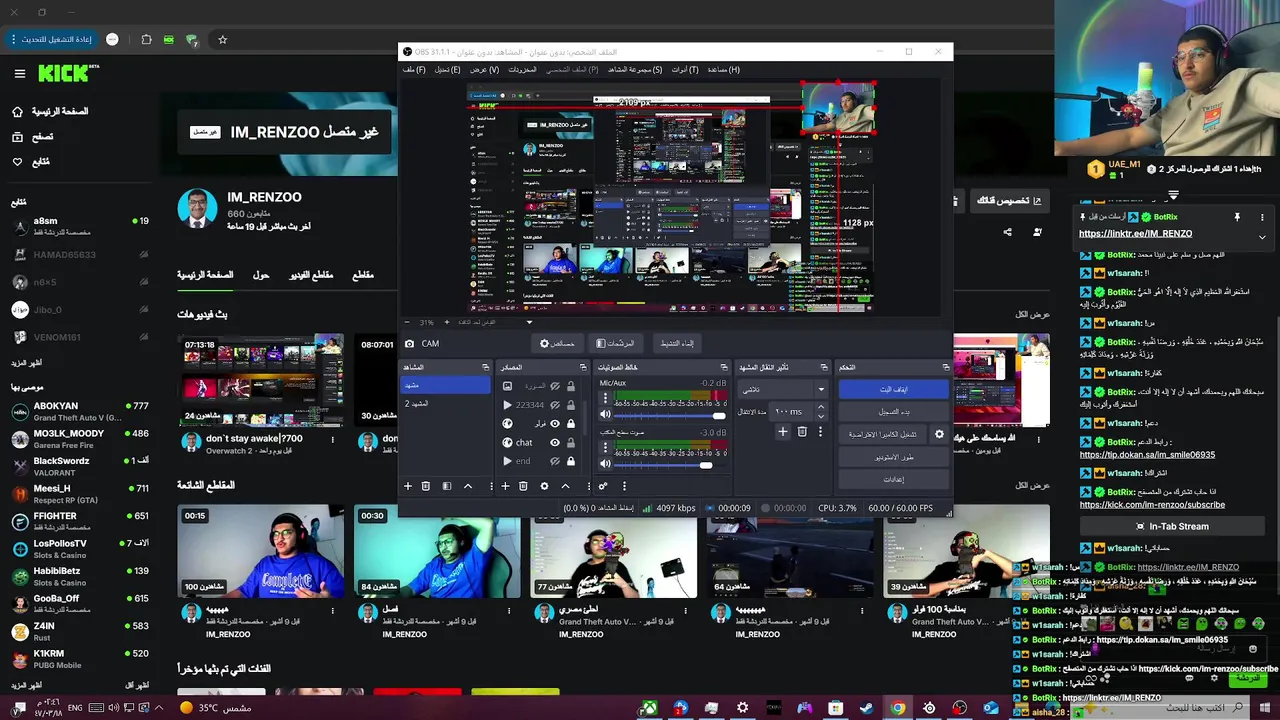Open OBS ملف (F) menu

tap(414, 70)
